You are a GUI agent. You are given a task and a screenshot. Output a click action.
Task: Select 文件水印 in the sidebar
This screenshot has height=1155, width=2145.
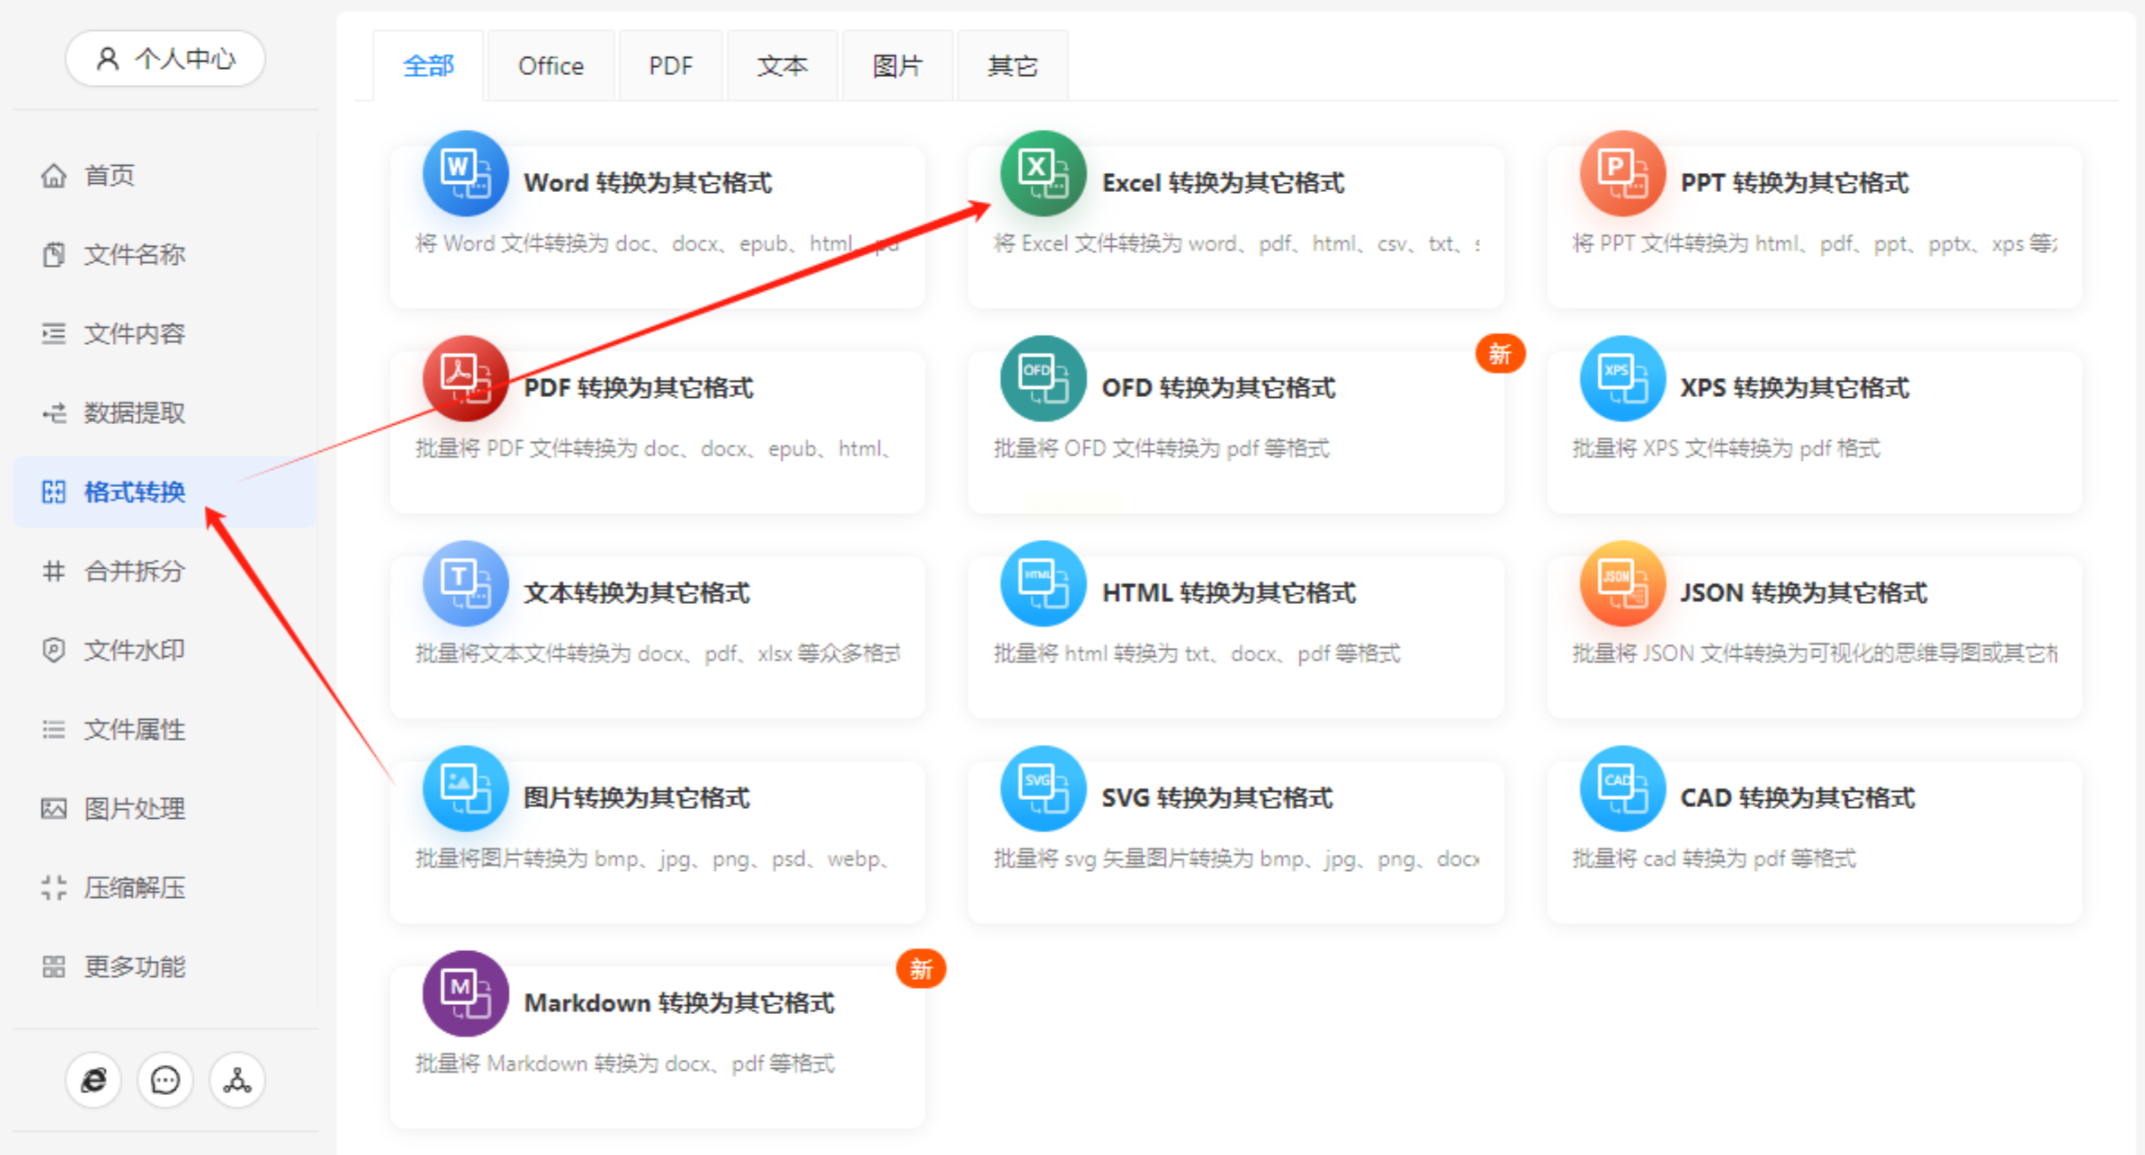click(x=134, y=650)
